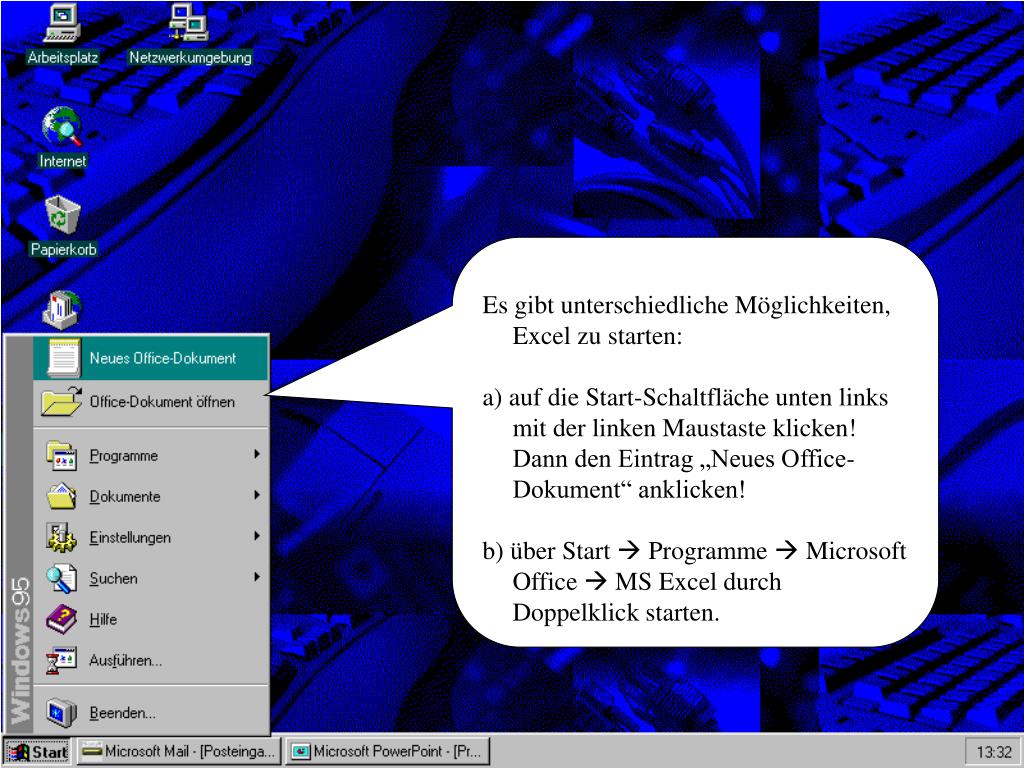Switch to Microsoft PowerPoint - [Pr... taskbar button
Image resolution: width=1024 pixels, height=768 pixels.
pyautogui.click(x=389, y=751)
